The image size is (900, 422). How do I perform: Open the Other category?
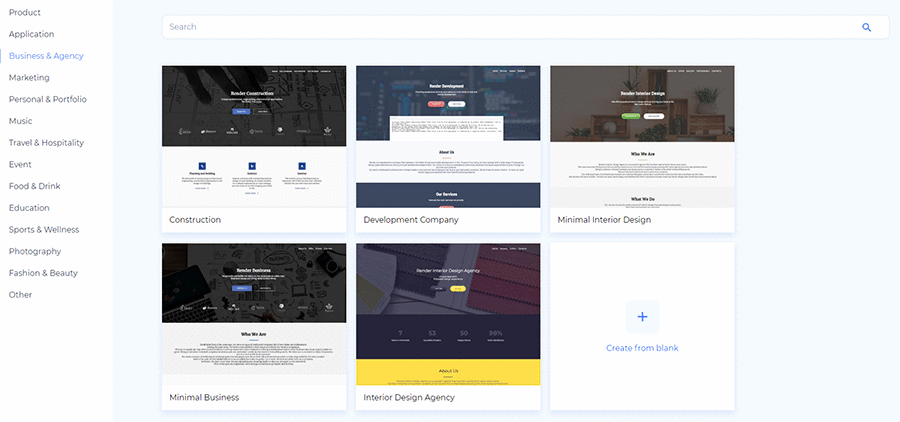click(20, 295)
